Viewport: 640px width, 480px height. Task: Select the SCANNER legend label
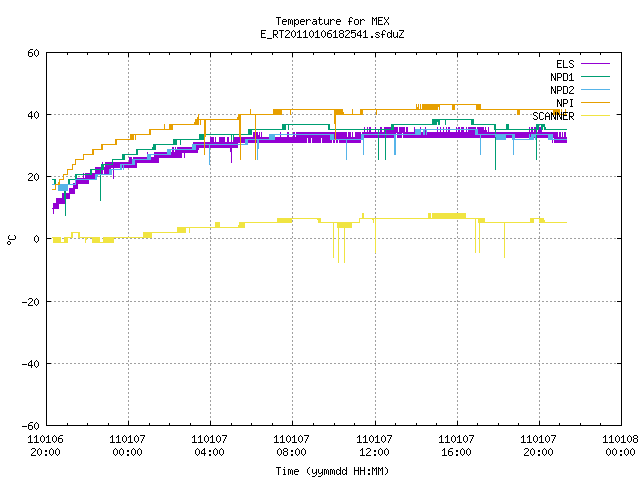pyautogui.click(x=553, y=116)
